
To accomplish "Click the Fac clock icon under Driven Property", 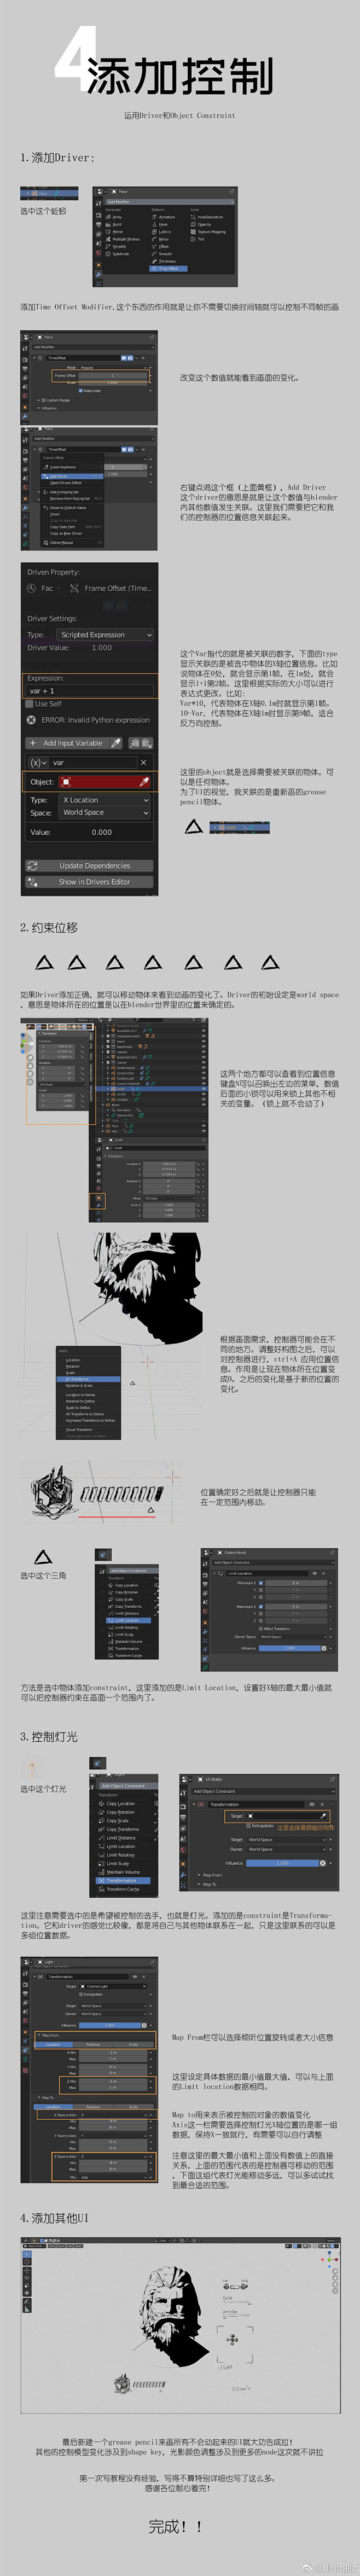I will 31,588.
